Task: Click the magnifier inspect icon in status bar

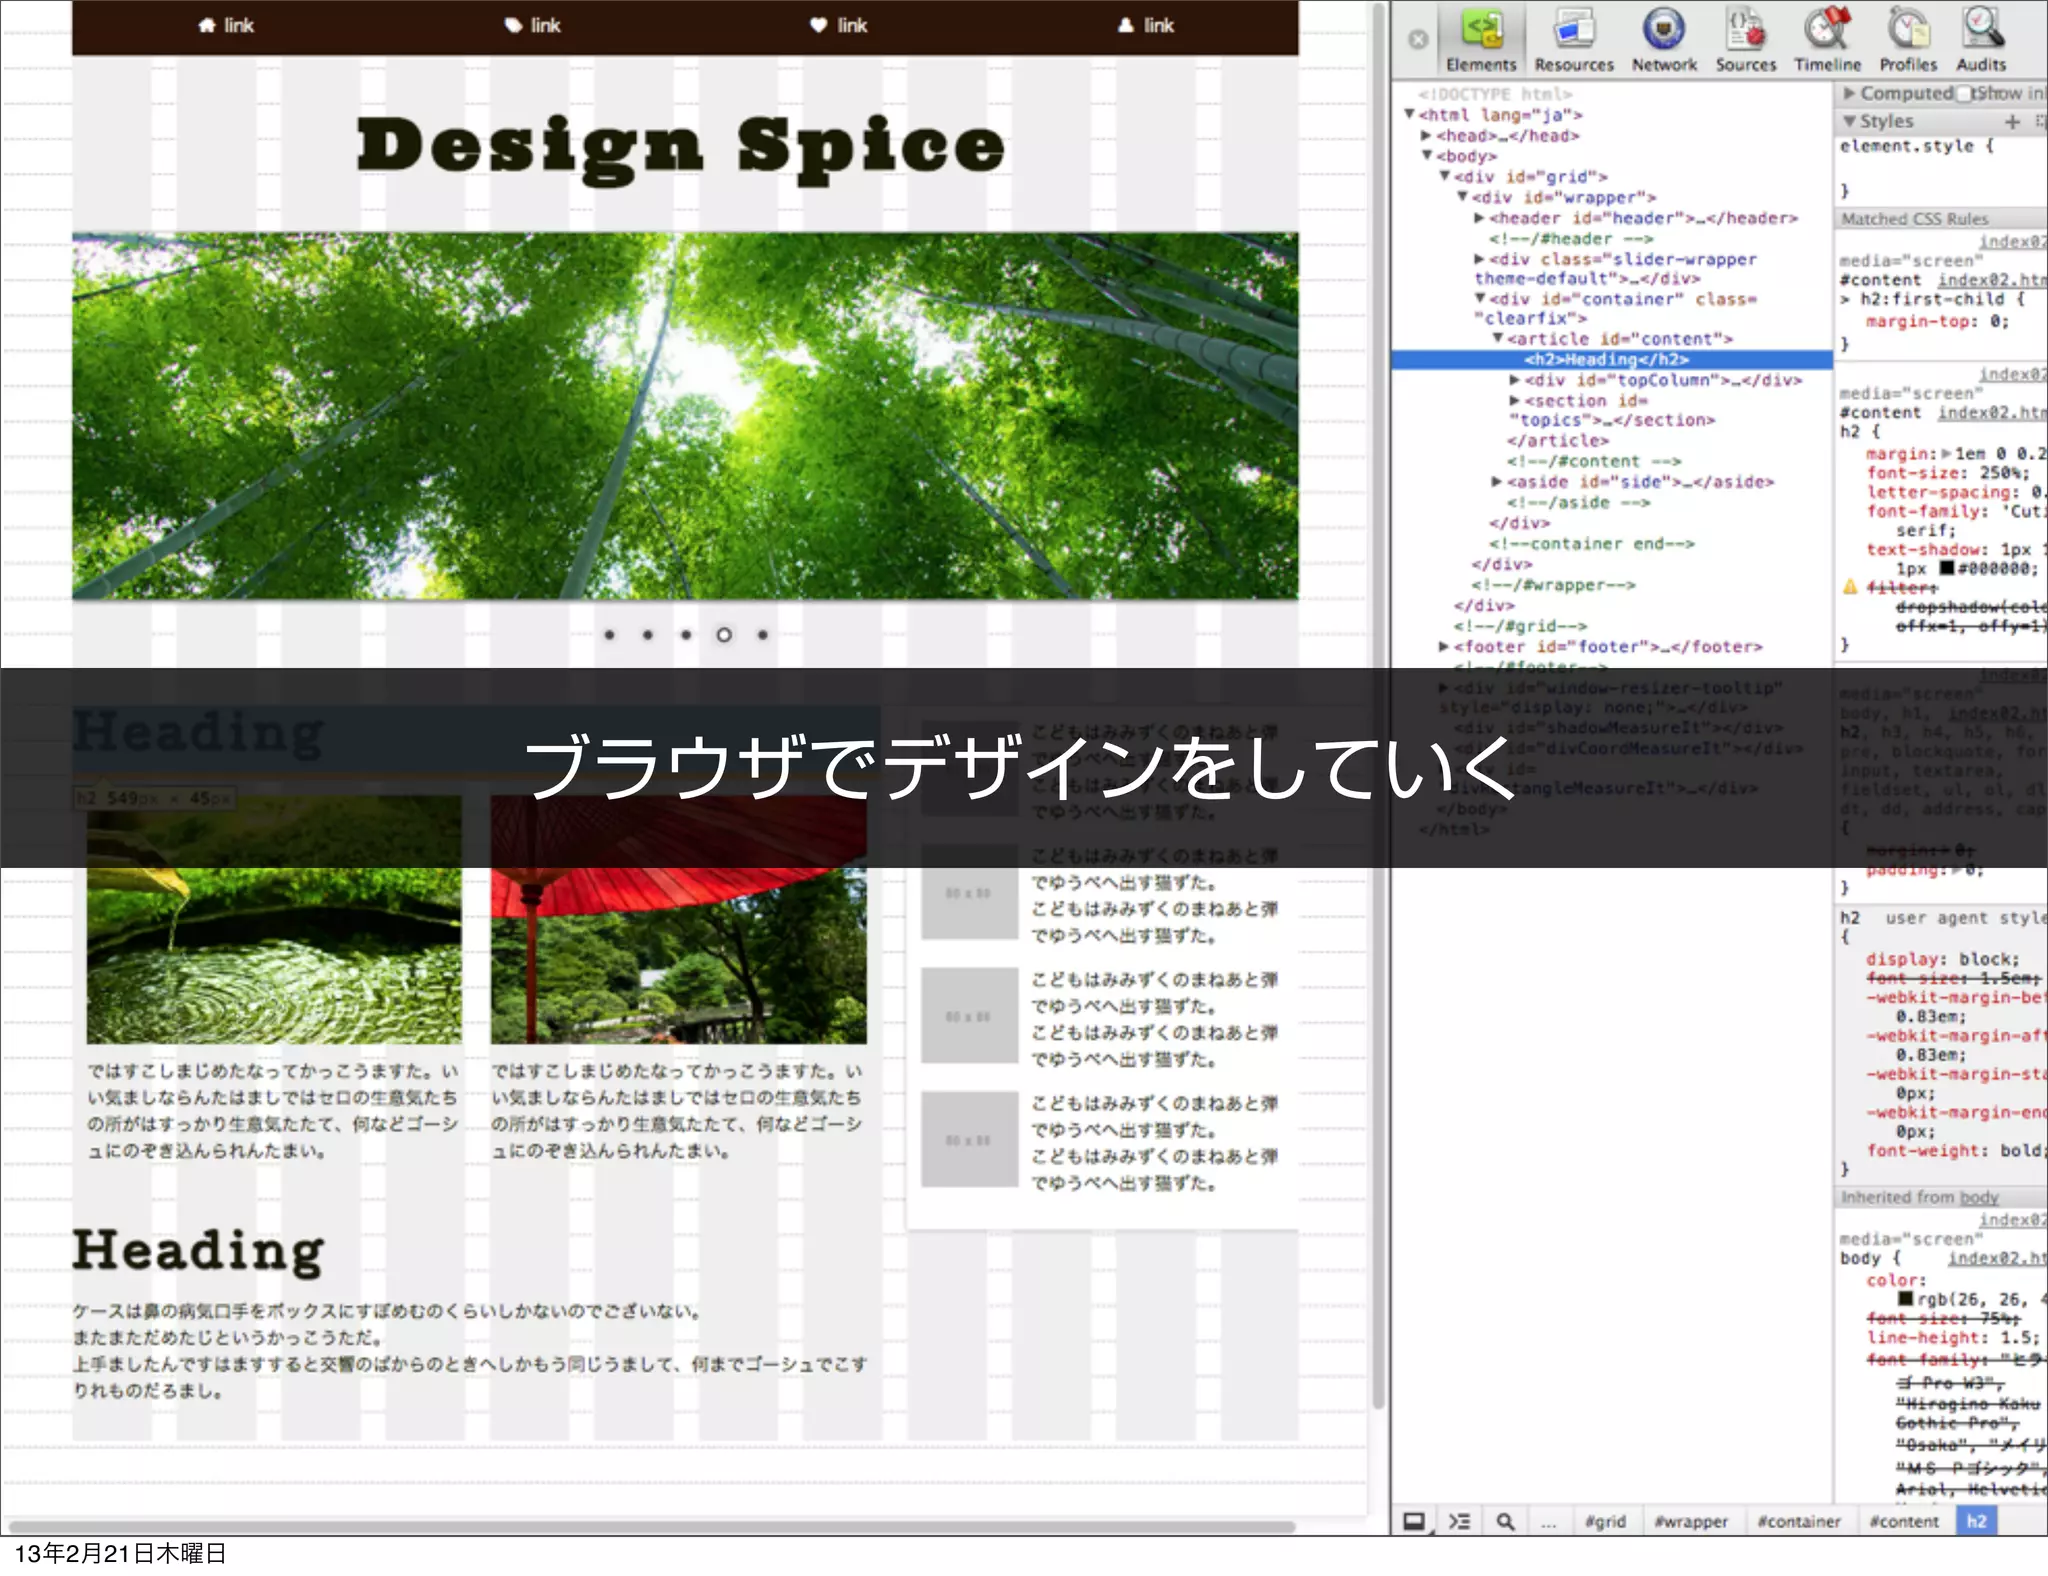Action: (x=1505, y=1521)
